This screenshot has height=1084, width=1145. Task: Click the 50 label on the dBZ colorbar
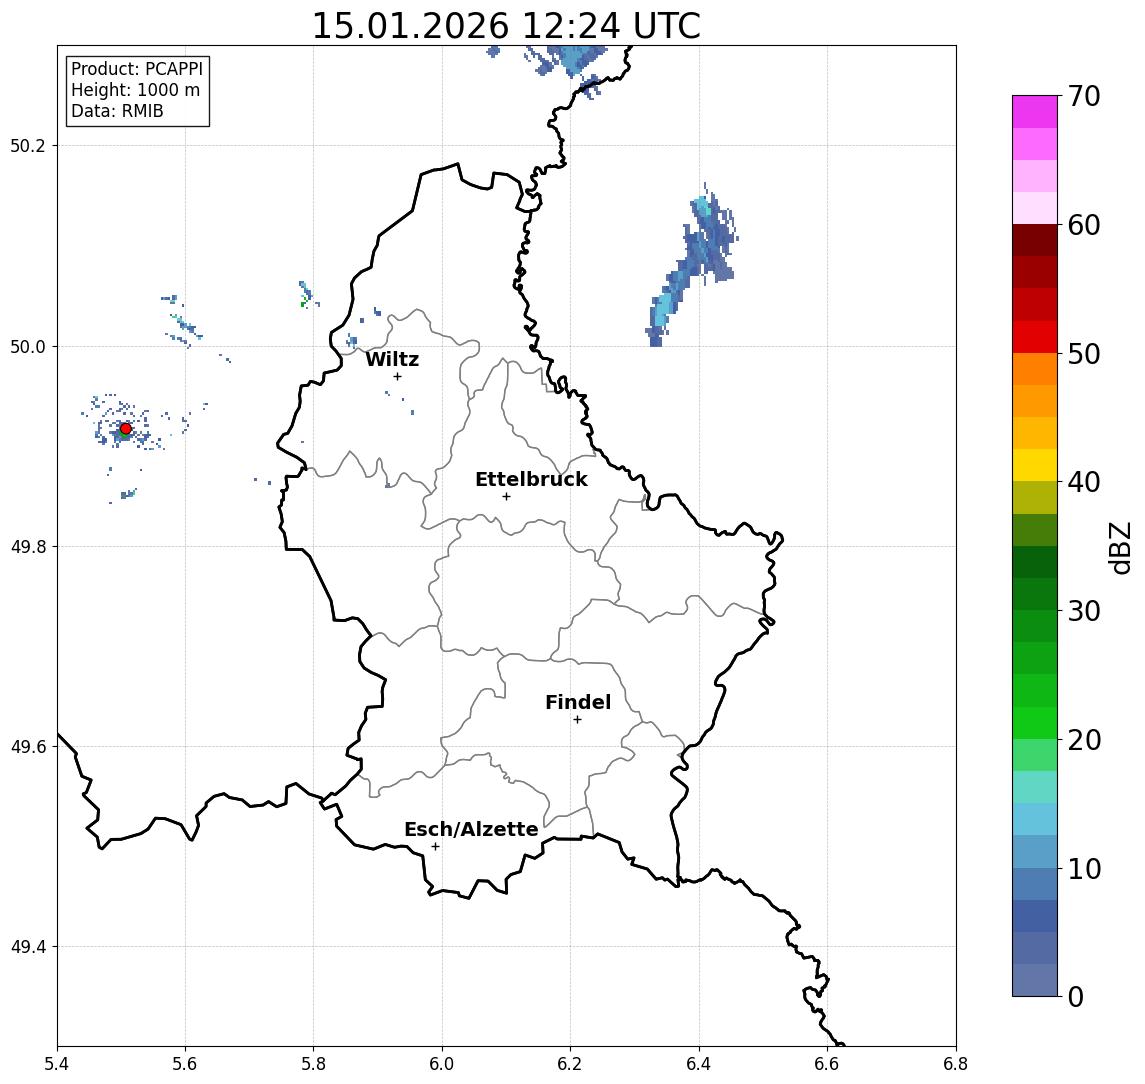click(x=1084, y=354)
